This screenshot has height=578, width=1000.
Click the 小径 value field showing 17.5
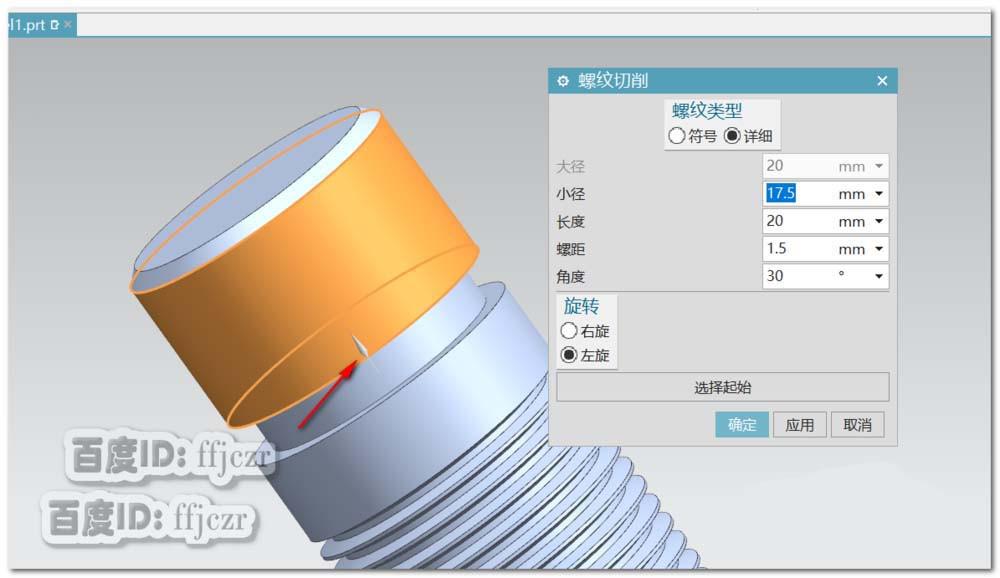click(790, 193)
